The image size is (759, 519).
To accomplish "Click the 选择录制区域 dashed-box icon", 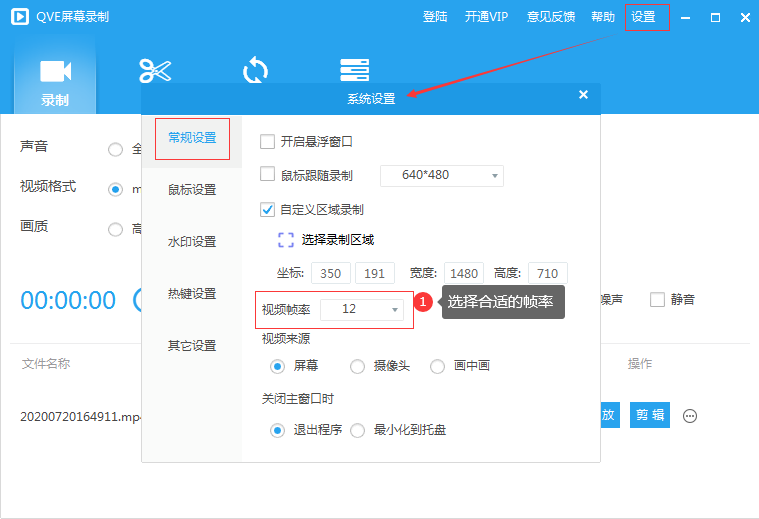I will 286,240.
